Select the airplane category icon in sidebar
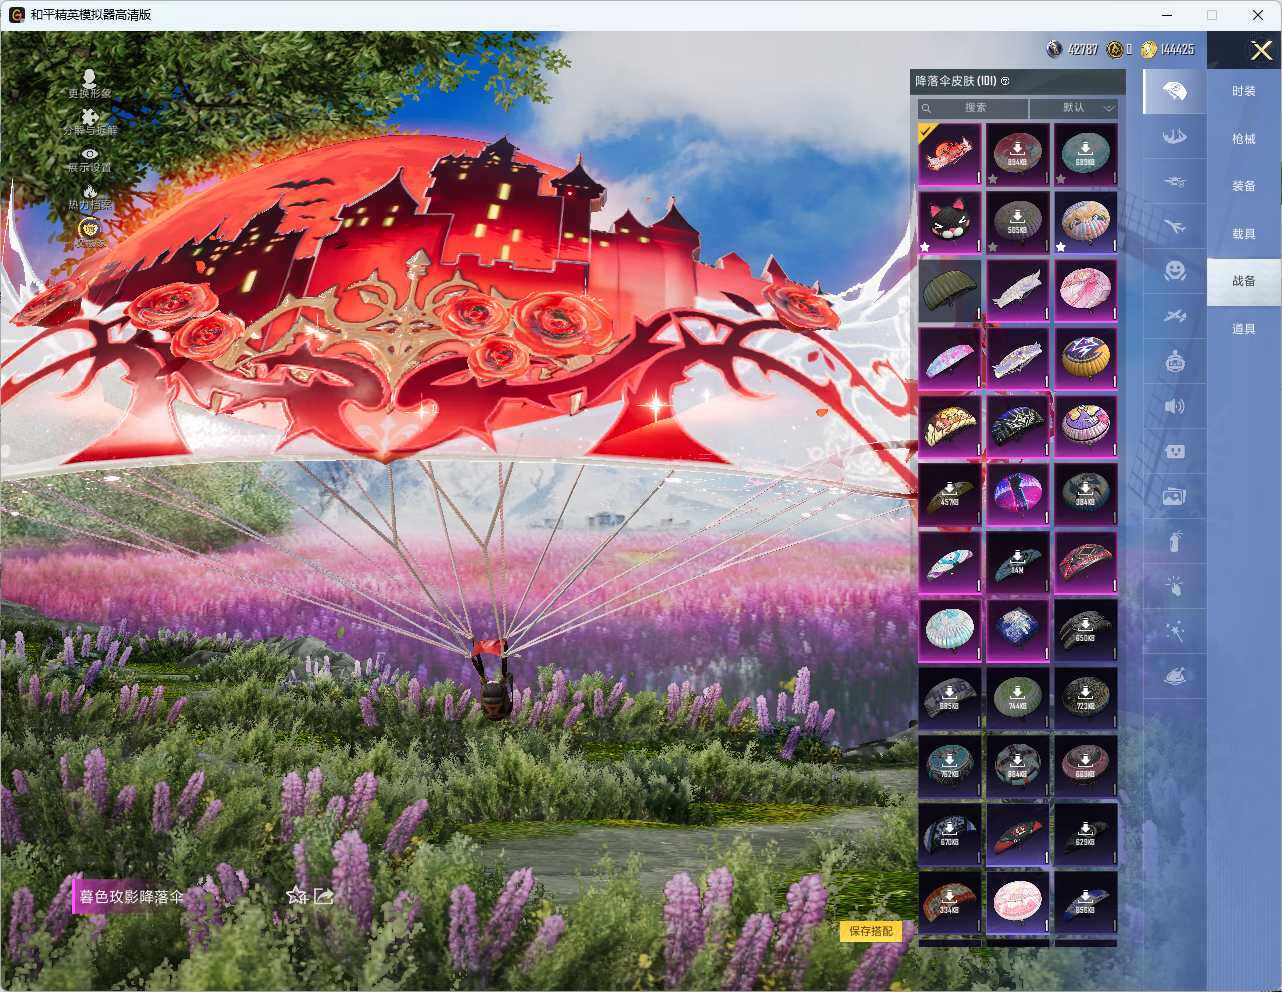1282x992 pixels. click(1175, 227)
